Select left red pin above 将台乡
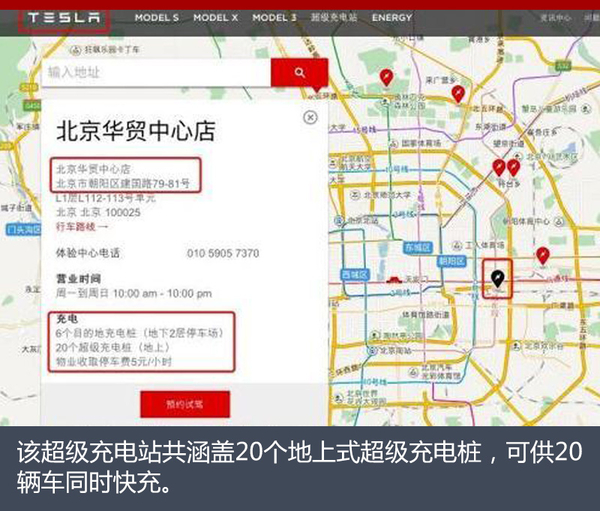Viewport: 600px width, 511px height. [x=499, y=168]
